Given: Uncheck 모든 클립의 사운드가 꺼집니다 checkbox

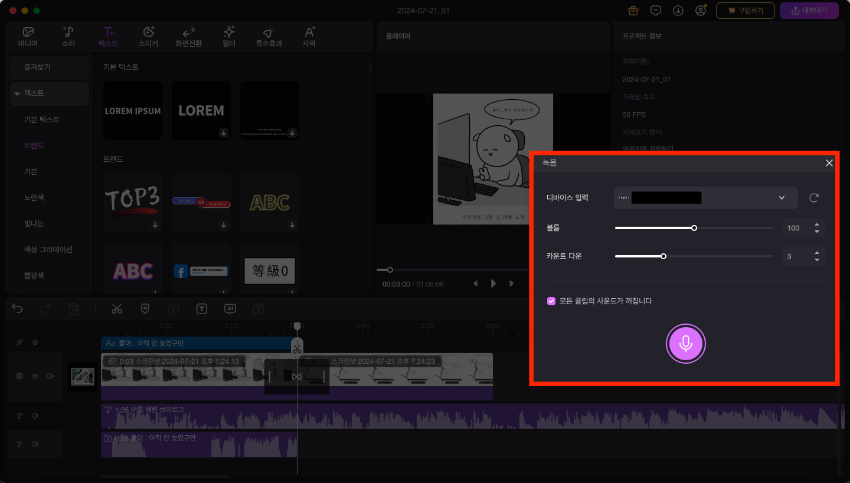Looking at the screenshot, I should point(551,301).
